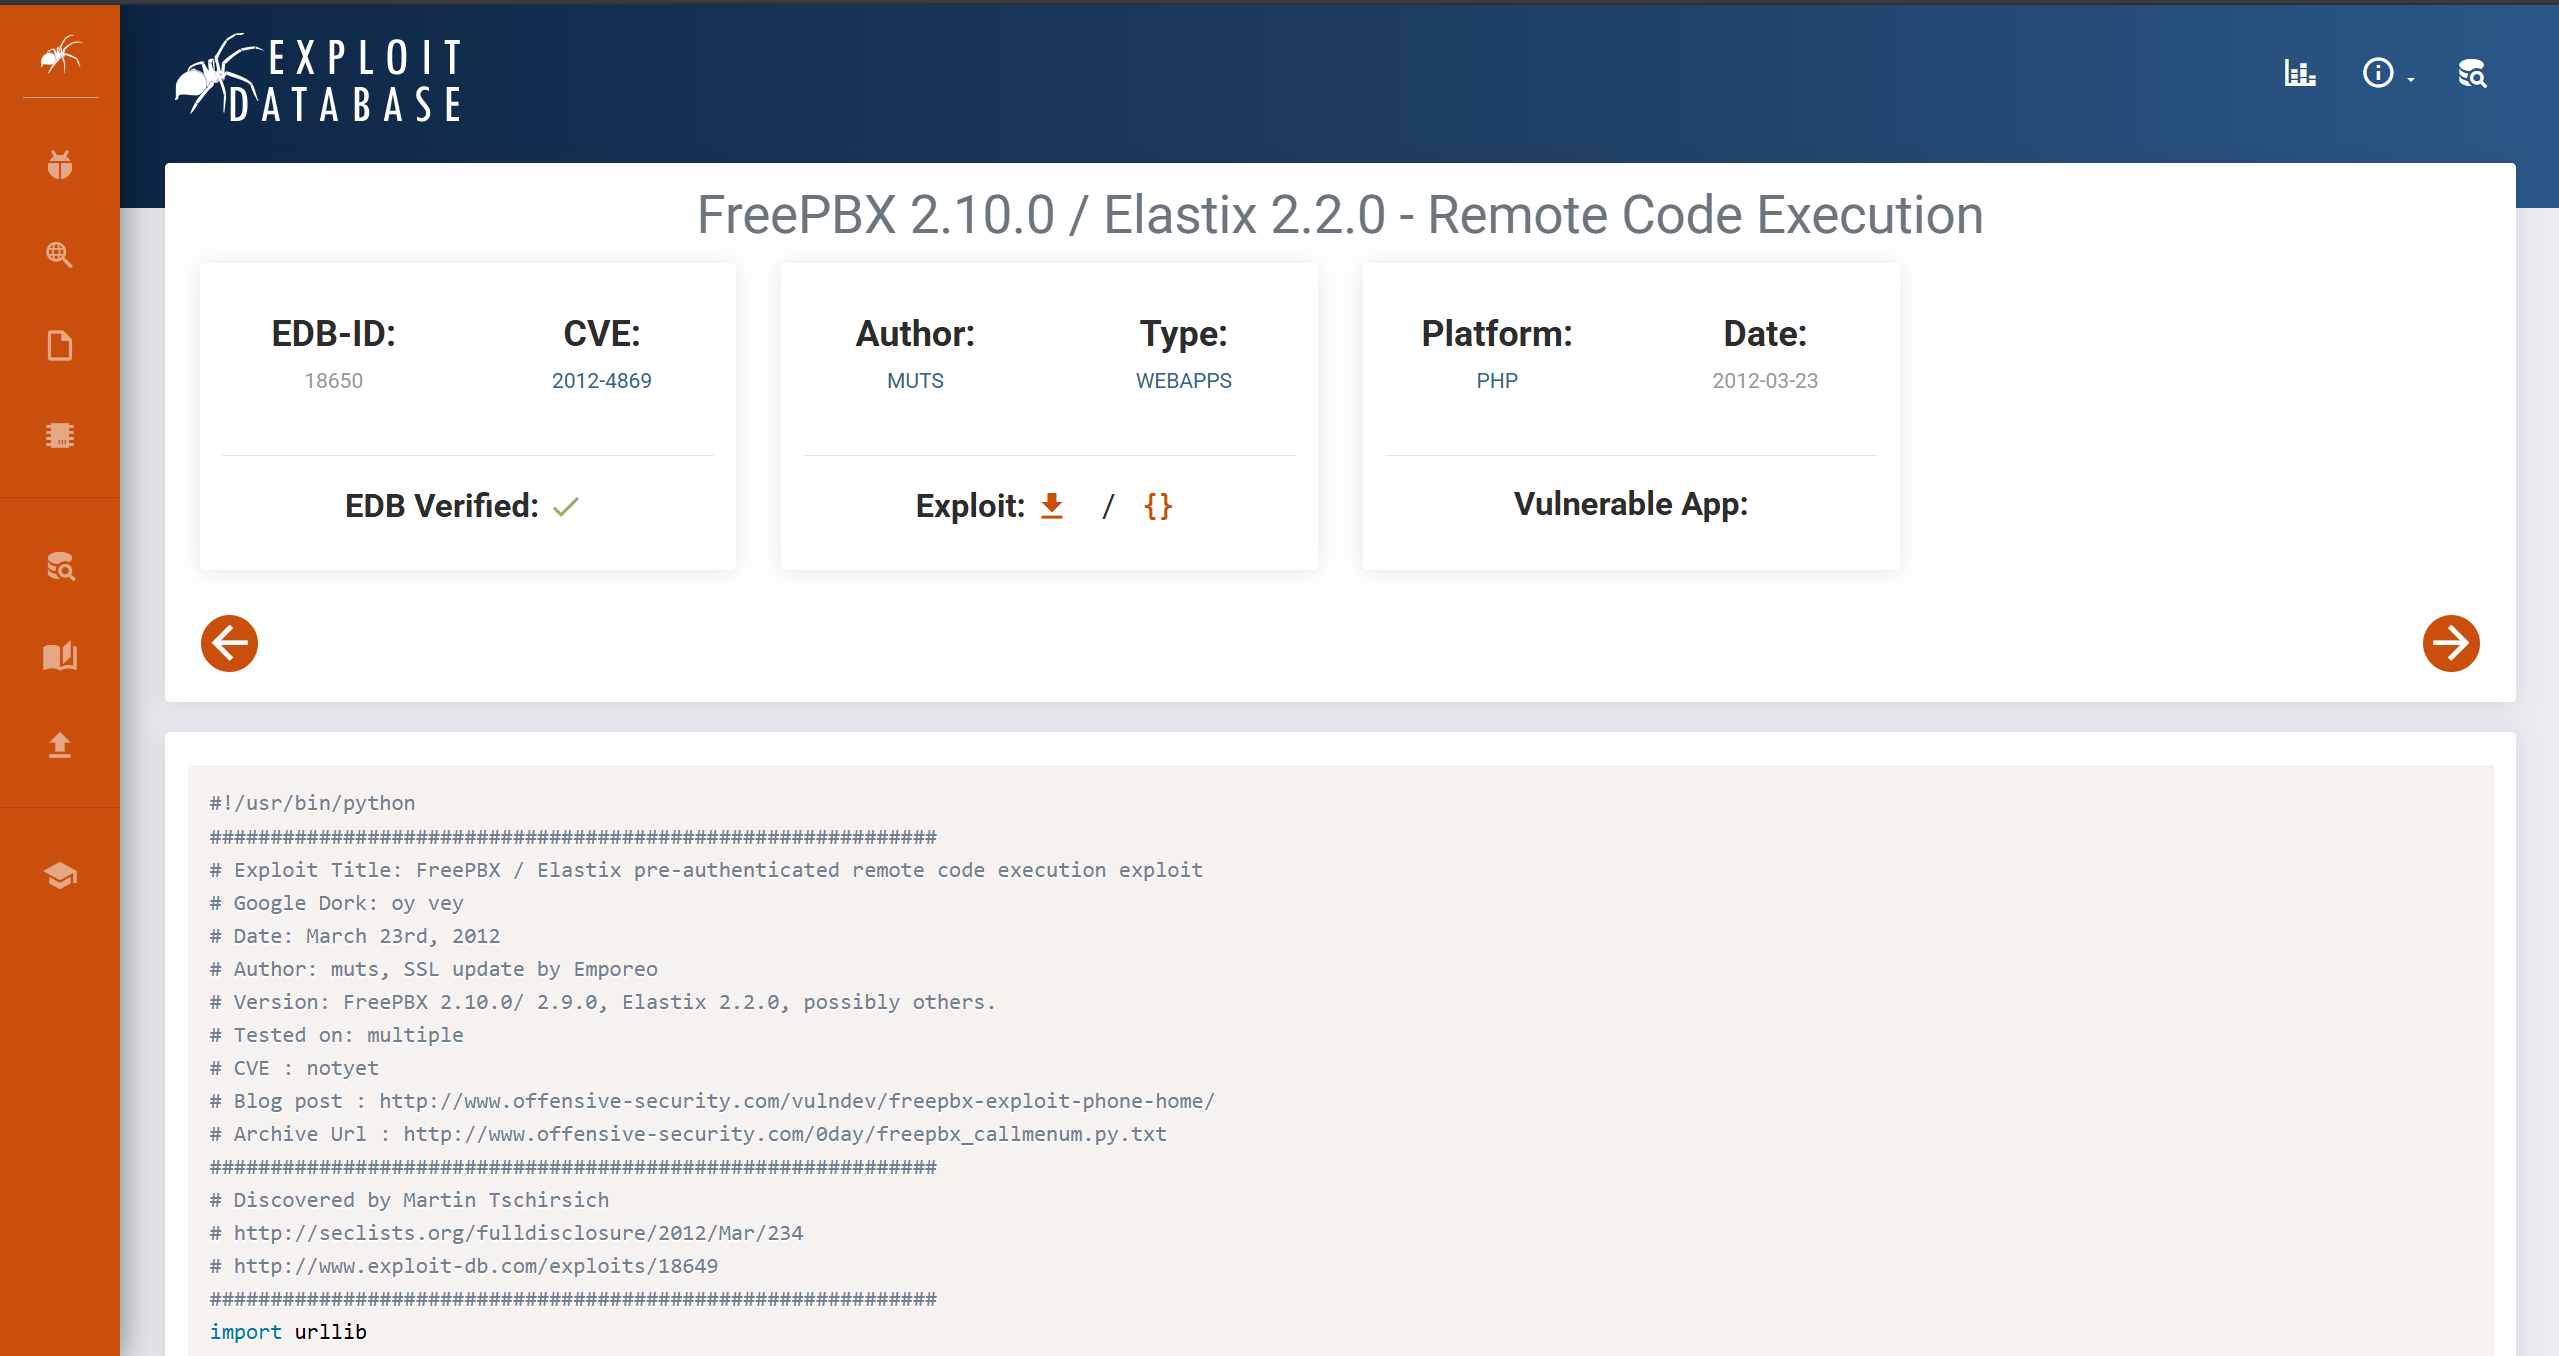2559x1356 pixels.
Task: Click the 'import urllib' code line
Action: 288,1332
